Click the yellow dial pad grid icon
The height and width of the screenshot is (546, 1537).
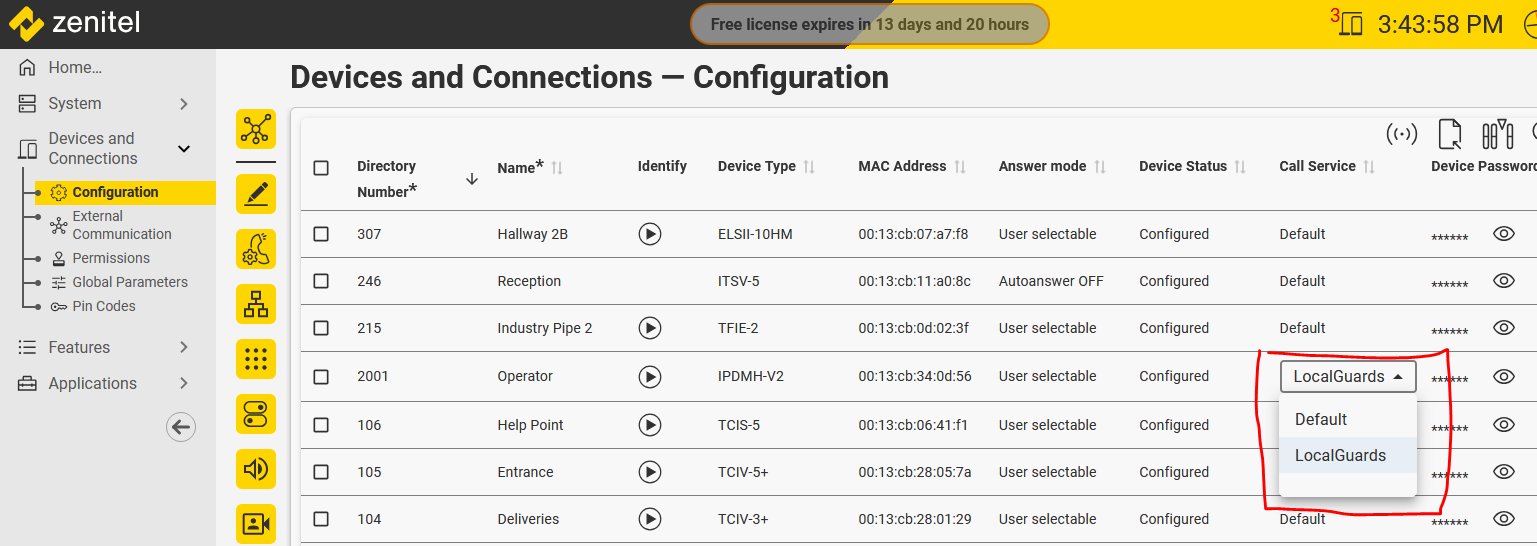pos(256,359)
